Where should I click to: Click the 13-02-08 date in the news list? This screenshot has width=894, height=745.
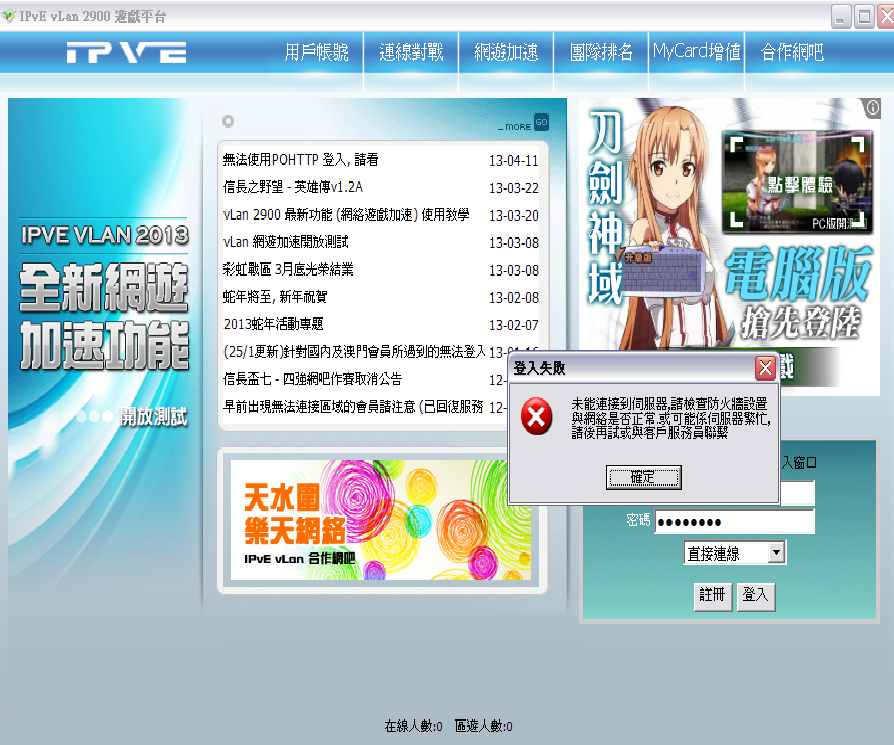(514, 298)
